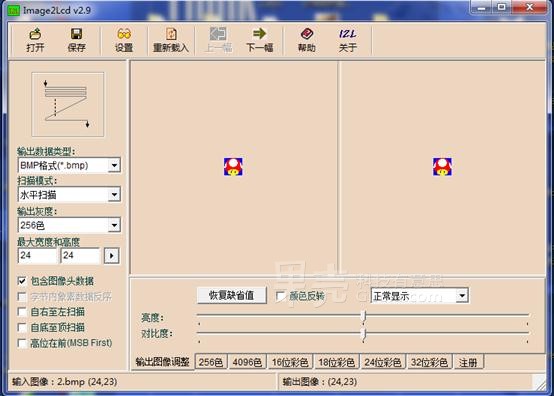Image resolution: width=554 pixels, height=396 pixels.
Task: Switch to the 4096色 tab
Action: click(247, 362)
